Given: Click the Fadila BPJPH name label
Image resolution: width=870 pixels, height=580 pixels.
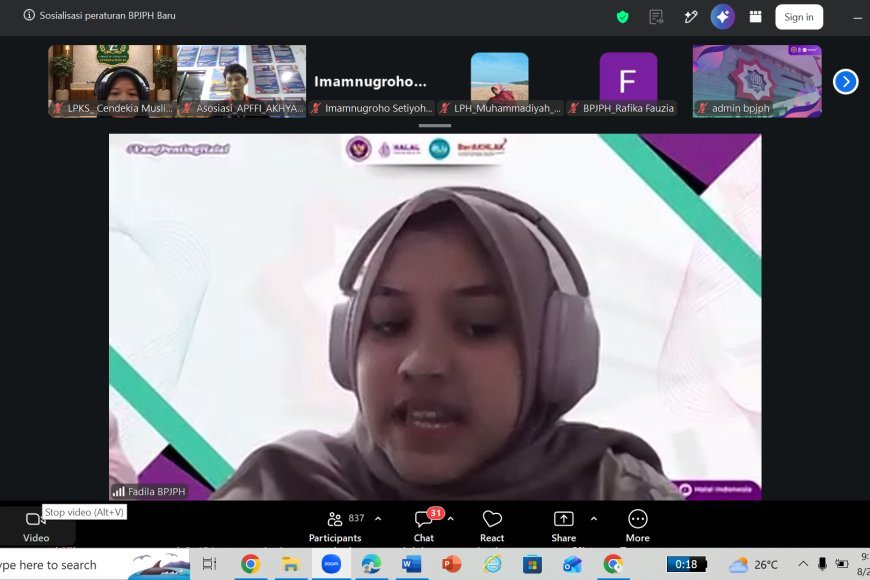Looking at the screenshot, I should click(x=156, y=492).
